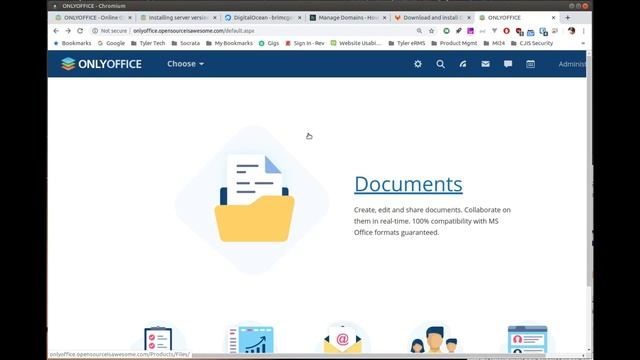
Task: Open the Product Mgmt bookmarks folder
Action: tap(454, 43)
